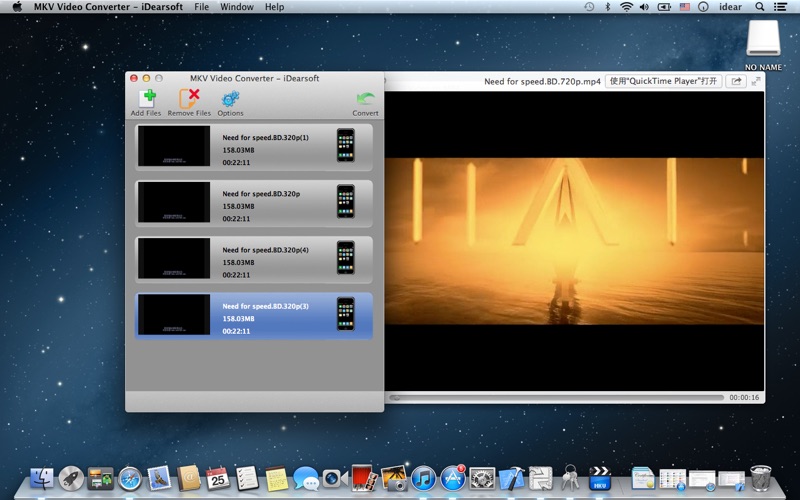The height and width of the screenshot is (500, 800).
Task: Open yellow Notes icon in Dock
Action: (x=277, y=479)
